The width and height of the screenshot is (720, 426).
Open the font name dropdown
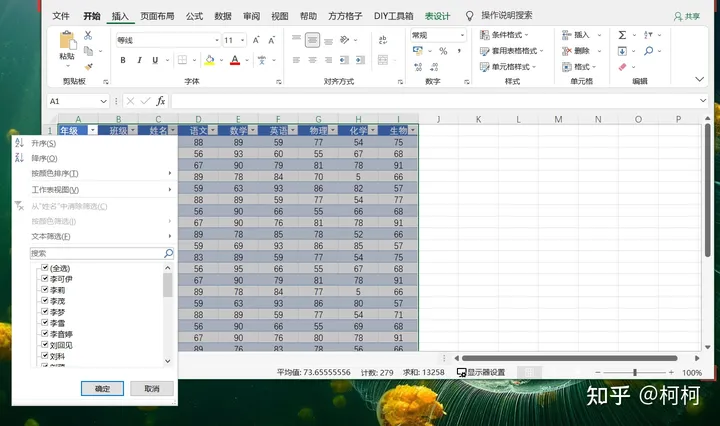coord(217,40)
